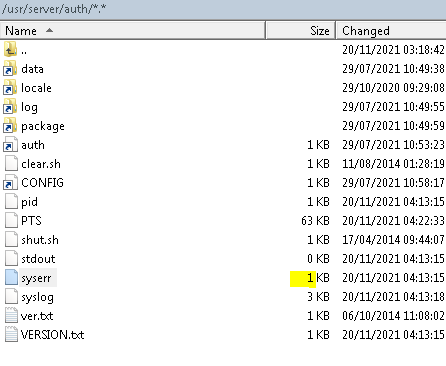Sort files by the Size column header
Screen dimensions: 446x366
pos(301,31)
